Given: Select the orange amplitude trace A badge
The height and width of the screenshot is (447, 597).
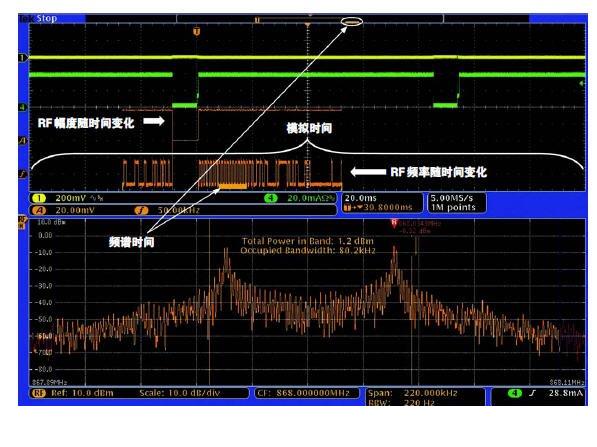Looking at the screenshot, I should 39,210.
